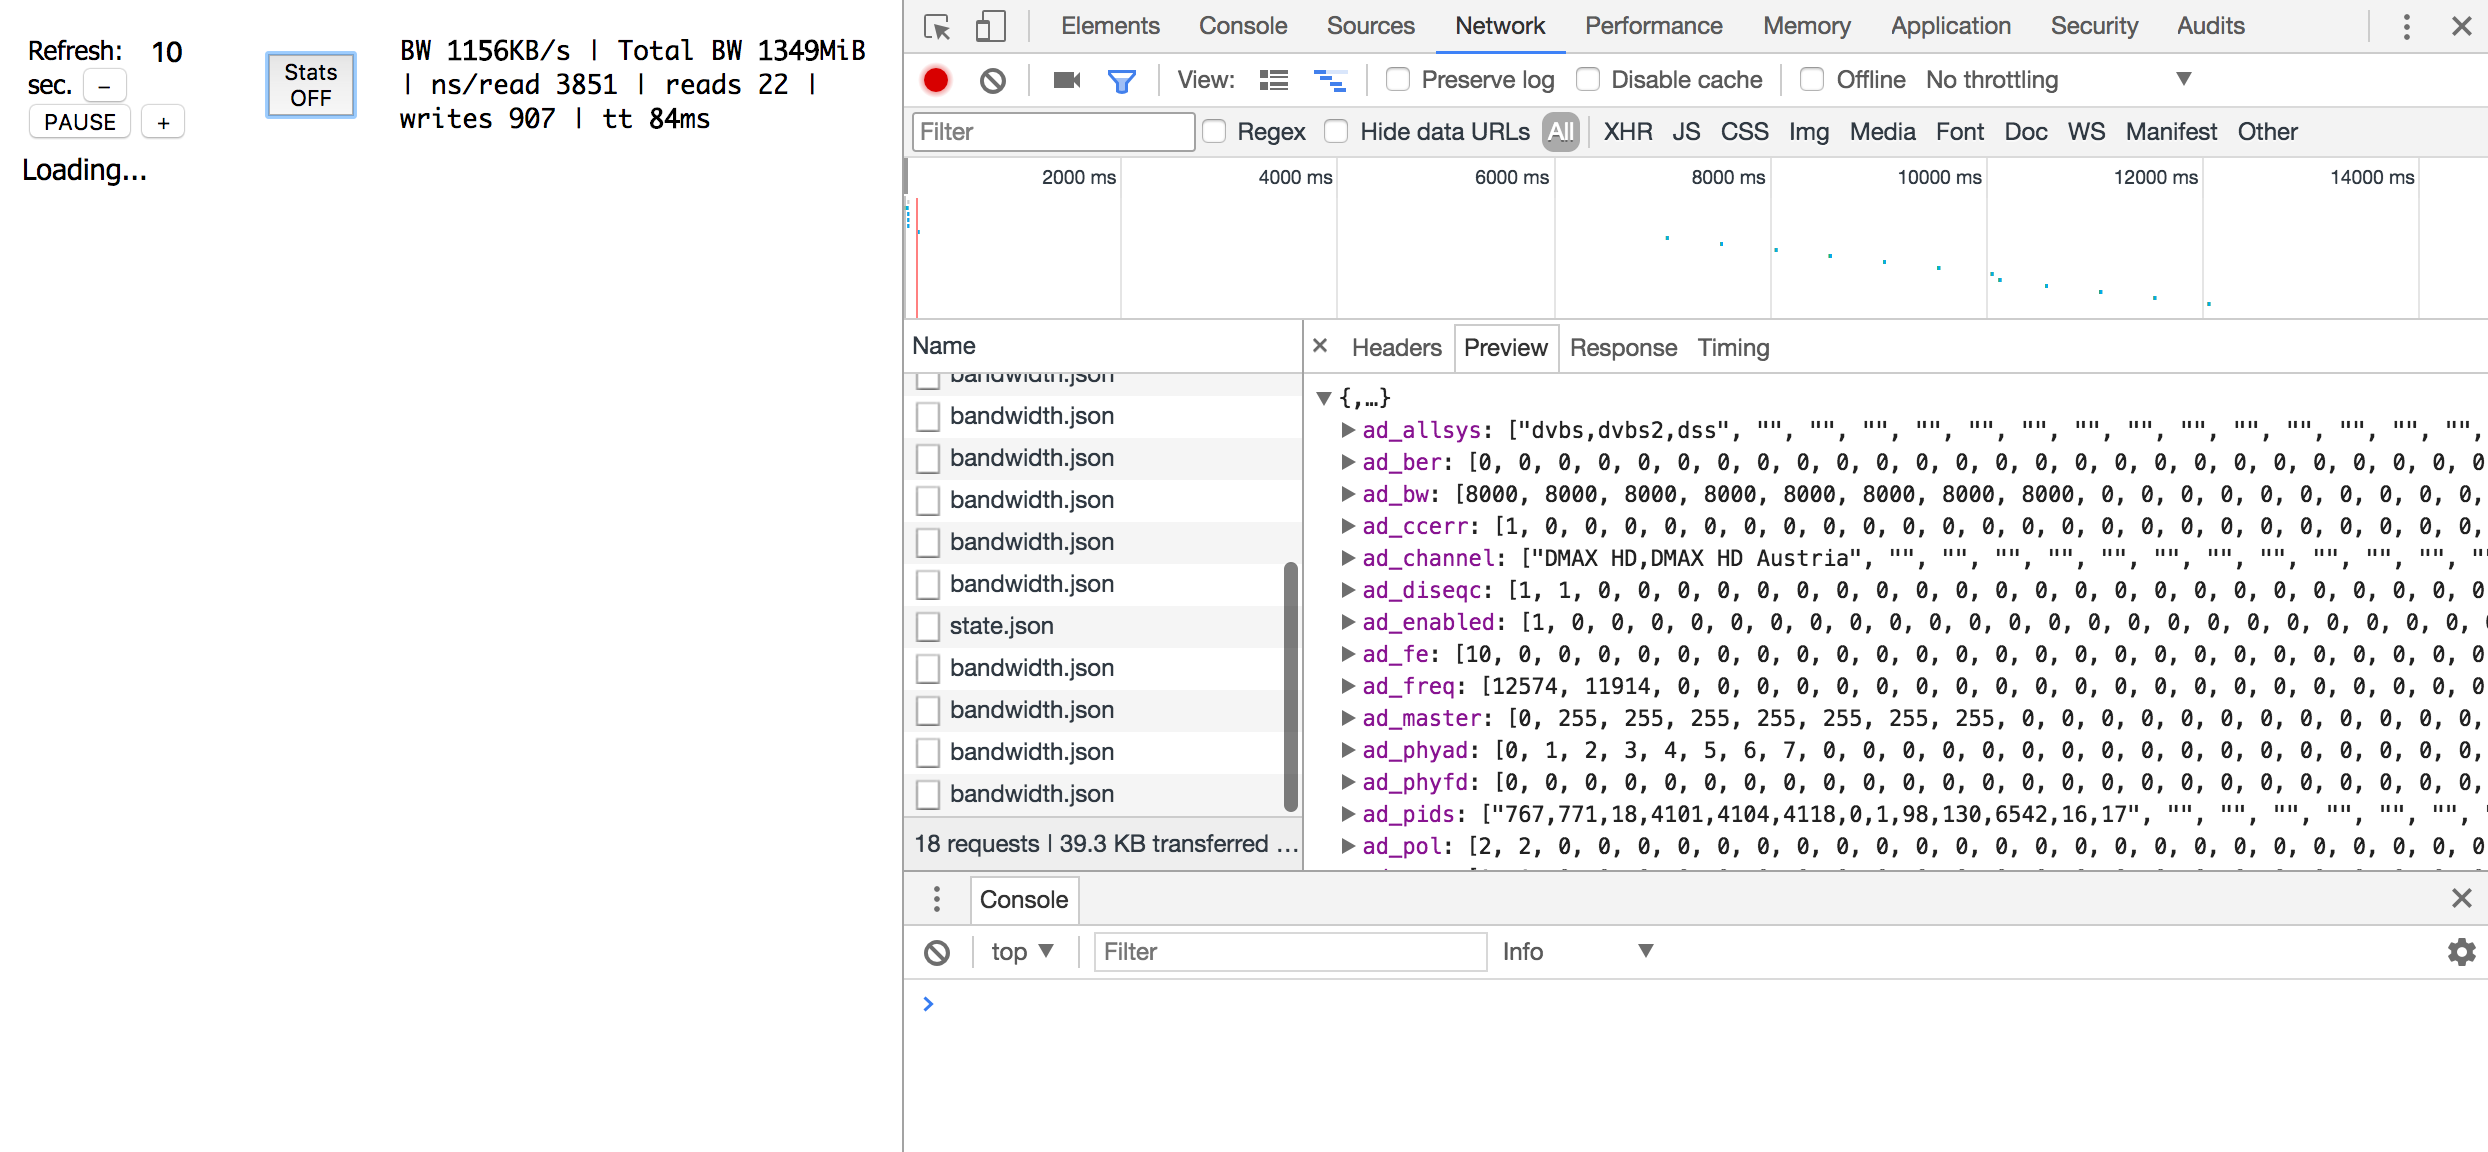Viewport: 2488px width, 1152px height.
Task: Clear network log with the block icon
Action: coord(992,80)
